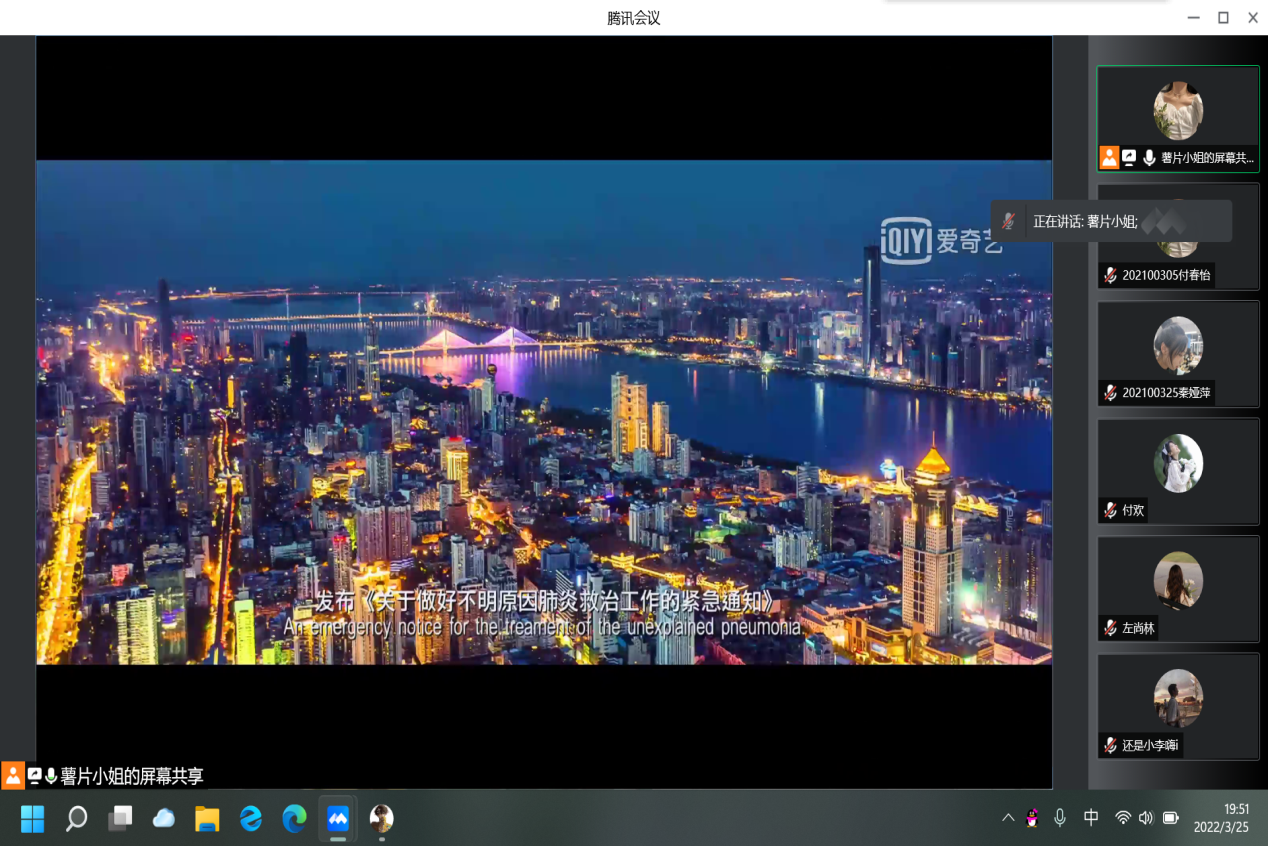The width and height of the screenshot is (1268, 846).
Task: Click the 薯片小姐的屏幕共享 label at bottom left
Action: tap(132, 776)
